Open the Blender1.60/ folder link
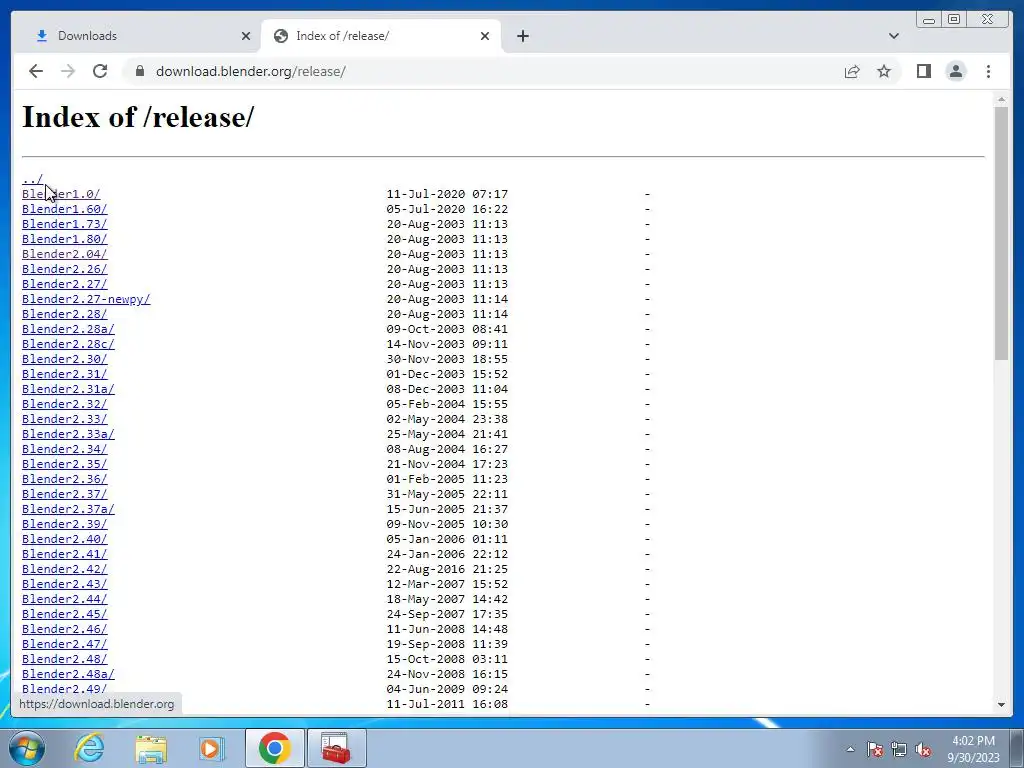Screen dimensions: 1024x768 (x=64, y=209)
